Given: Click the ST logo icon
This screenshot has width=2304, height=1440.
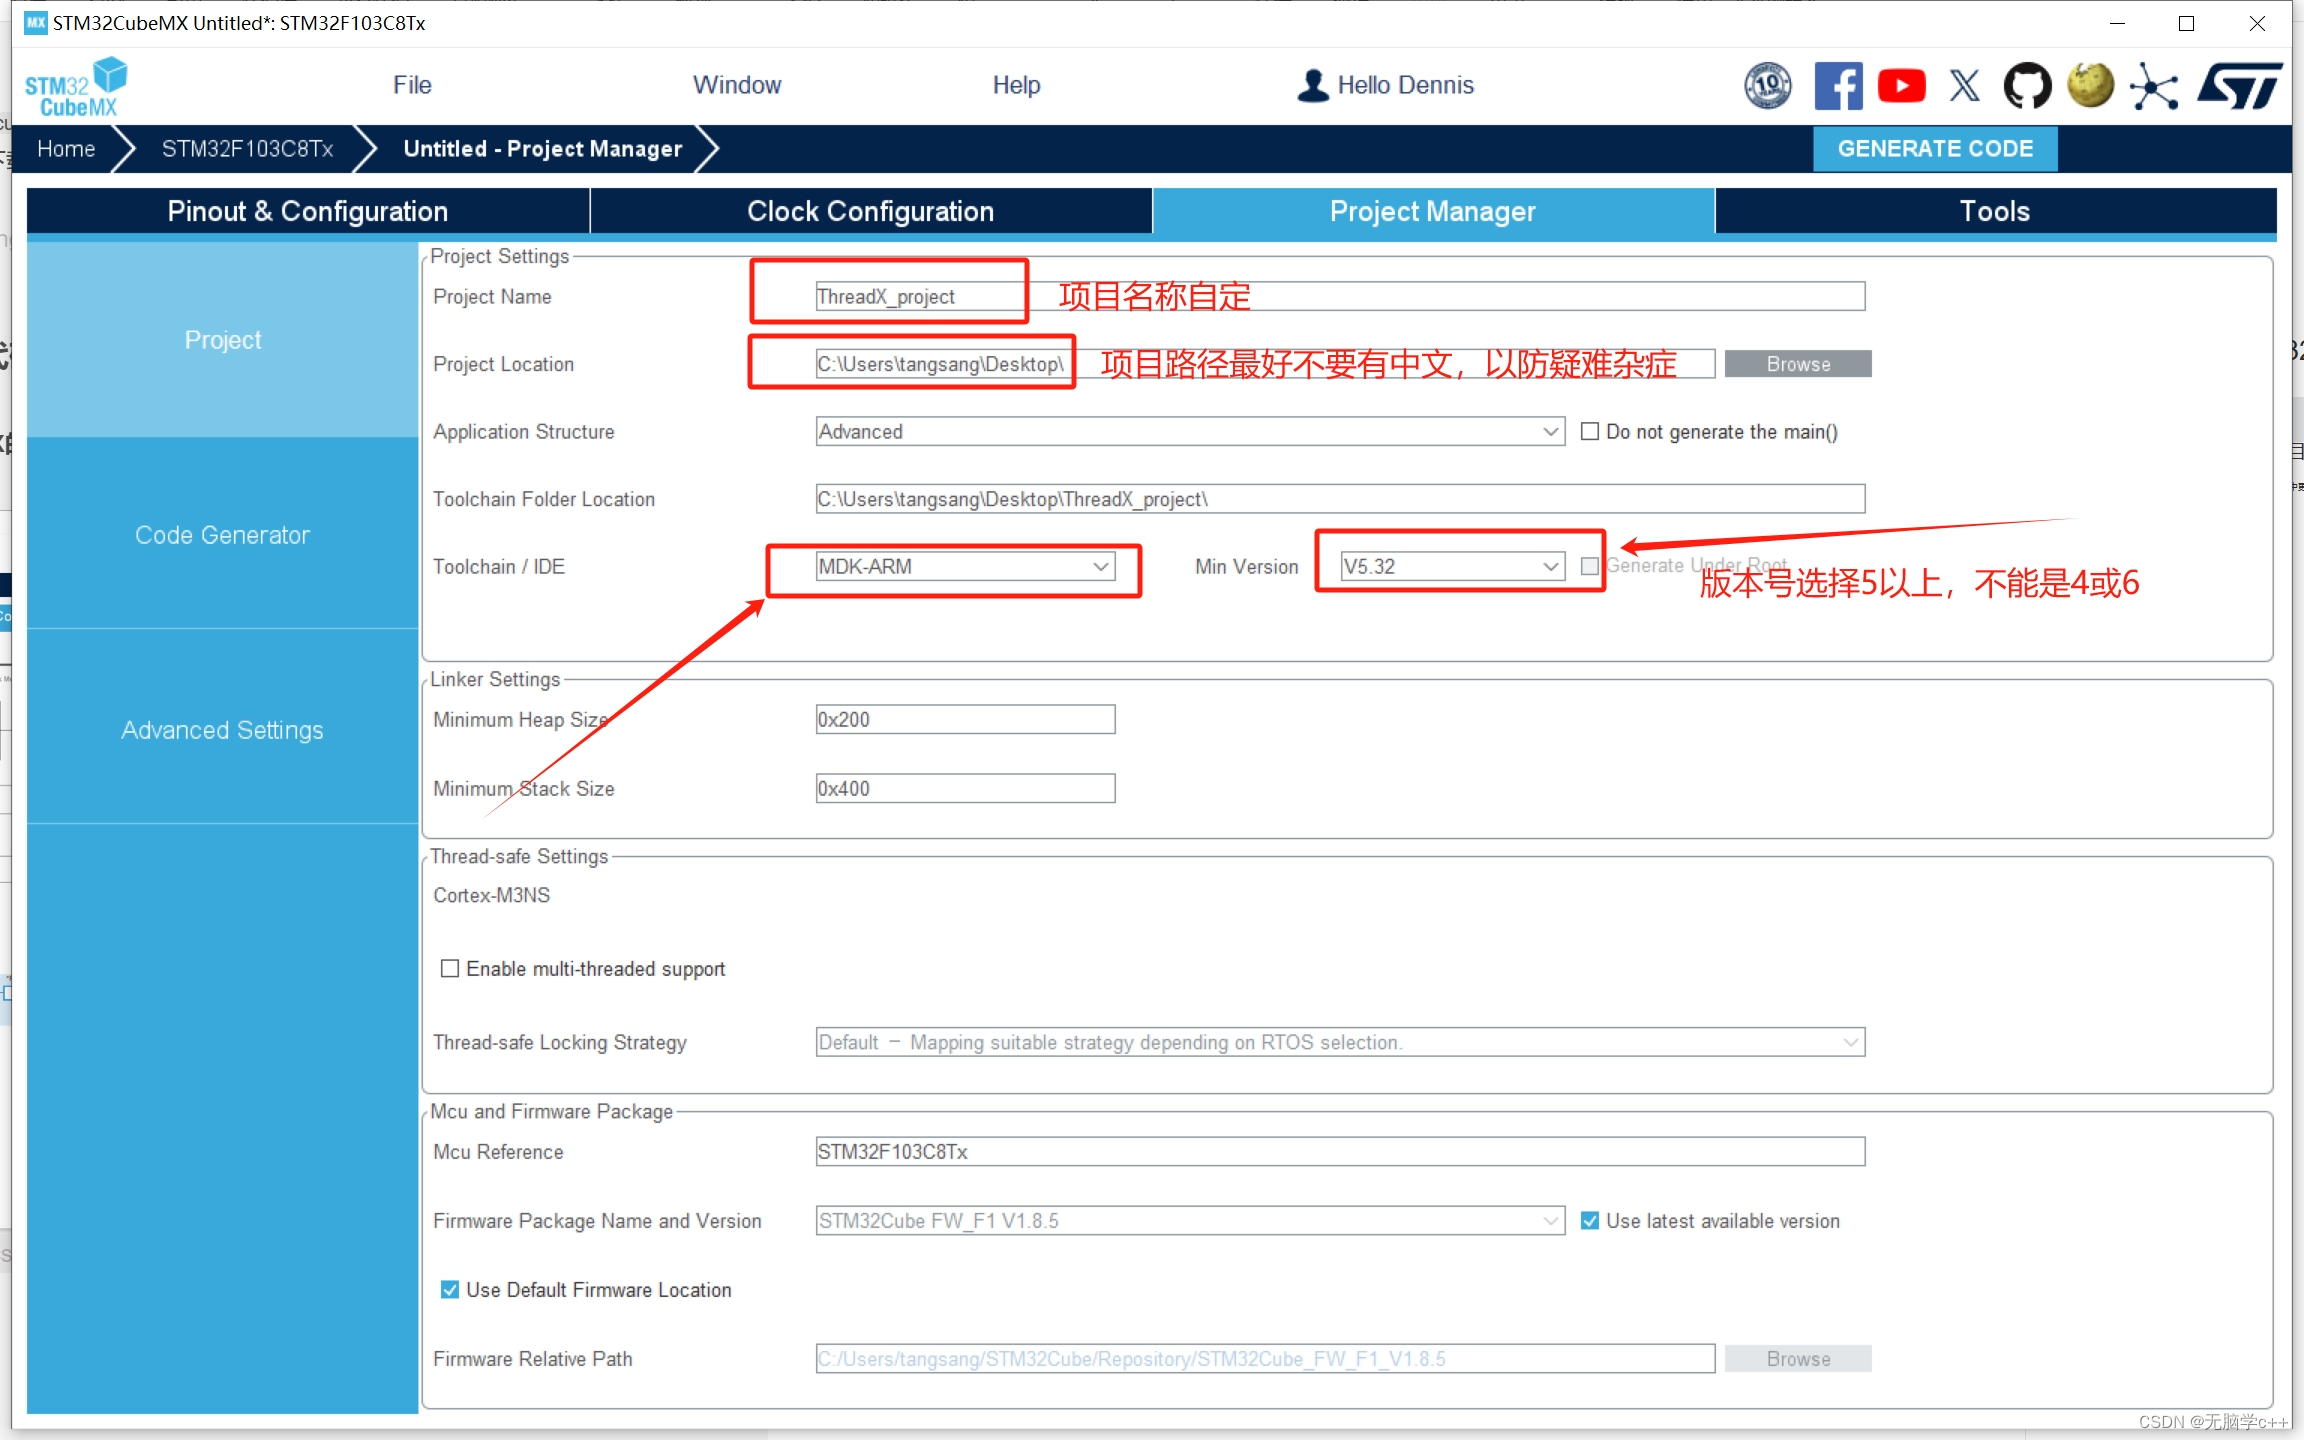Looking at the screenshot, I should (2240, 86).
